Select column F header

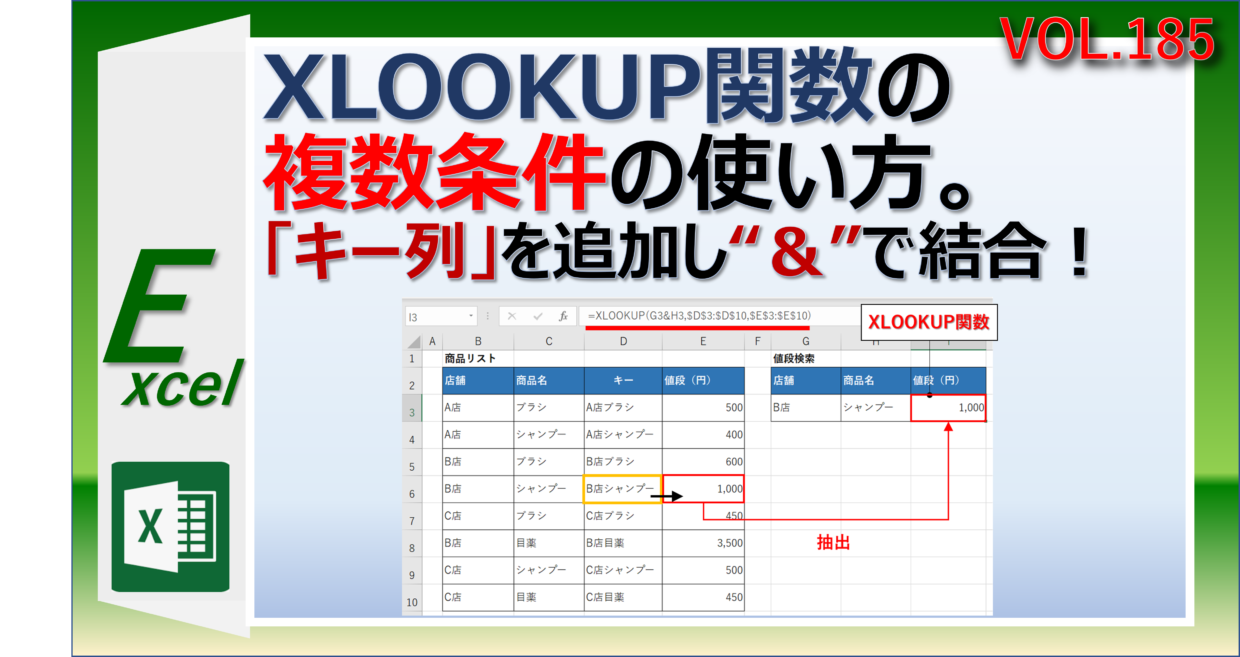click(758, 341)
